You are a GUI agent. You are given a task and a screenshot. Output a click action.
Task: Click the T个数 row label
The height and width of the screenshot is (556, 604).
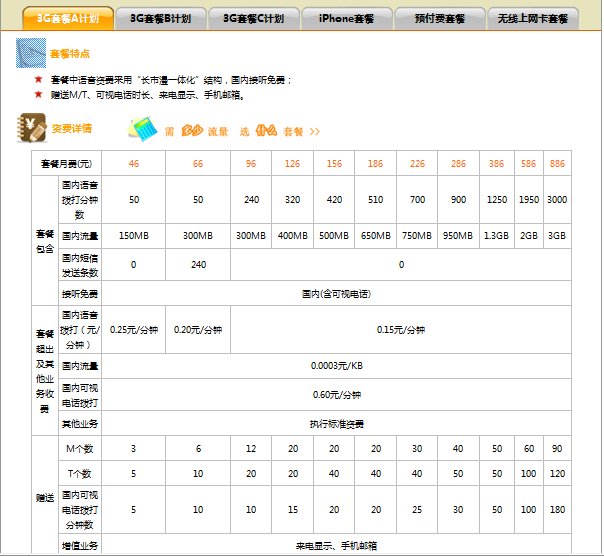[x=80, y=473]
